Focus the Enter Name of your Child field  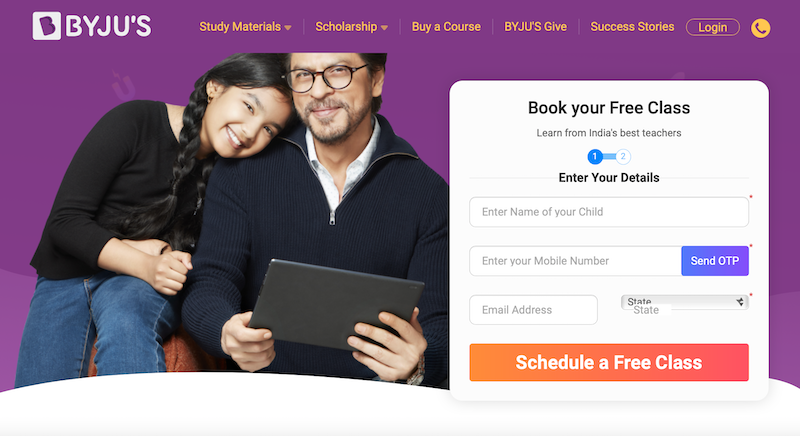point(609,212)
